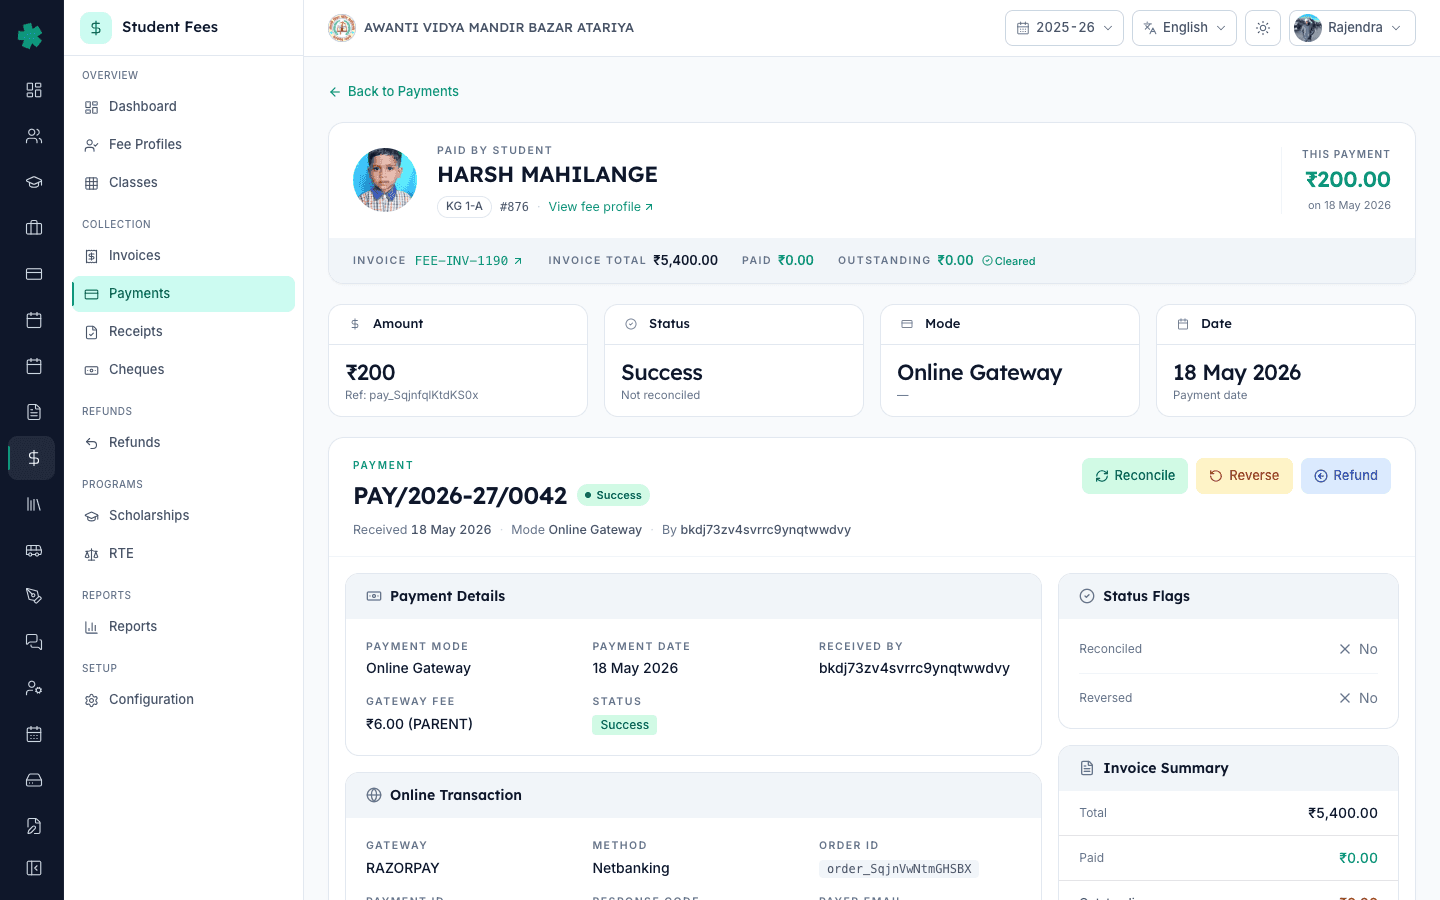
Task: Open the user-with-gear icon in the dark icon rail
Action: pyautogui.click(x=34, y=688)
